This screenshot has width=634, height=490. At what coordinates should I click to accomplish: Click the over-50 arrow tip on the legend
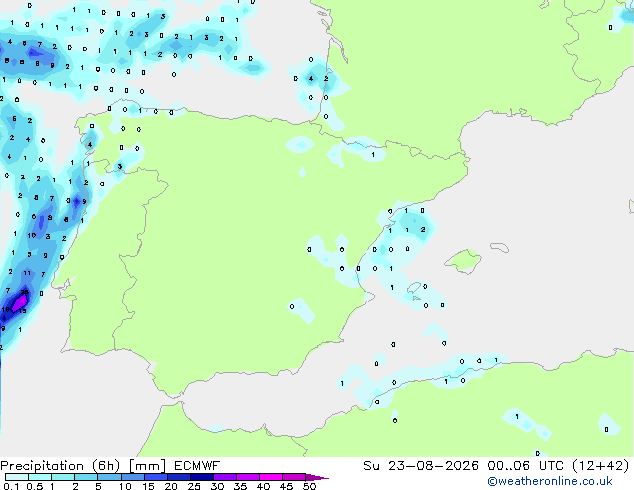point(318,477)
